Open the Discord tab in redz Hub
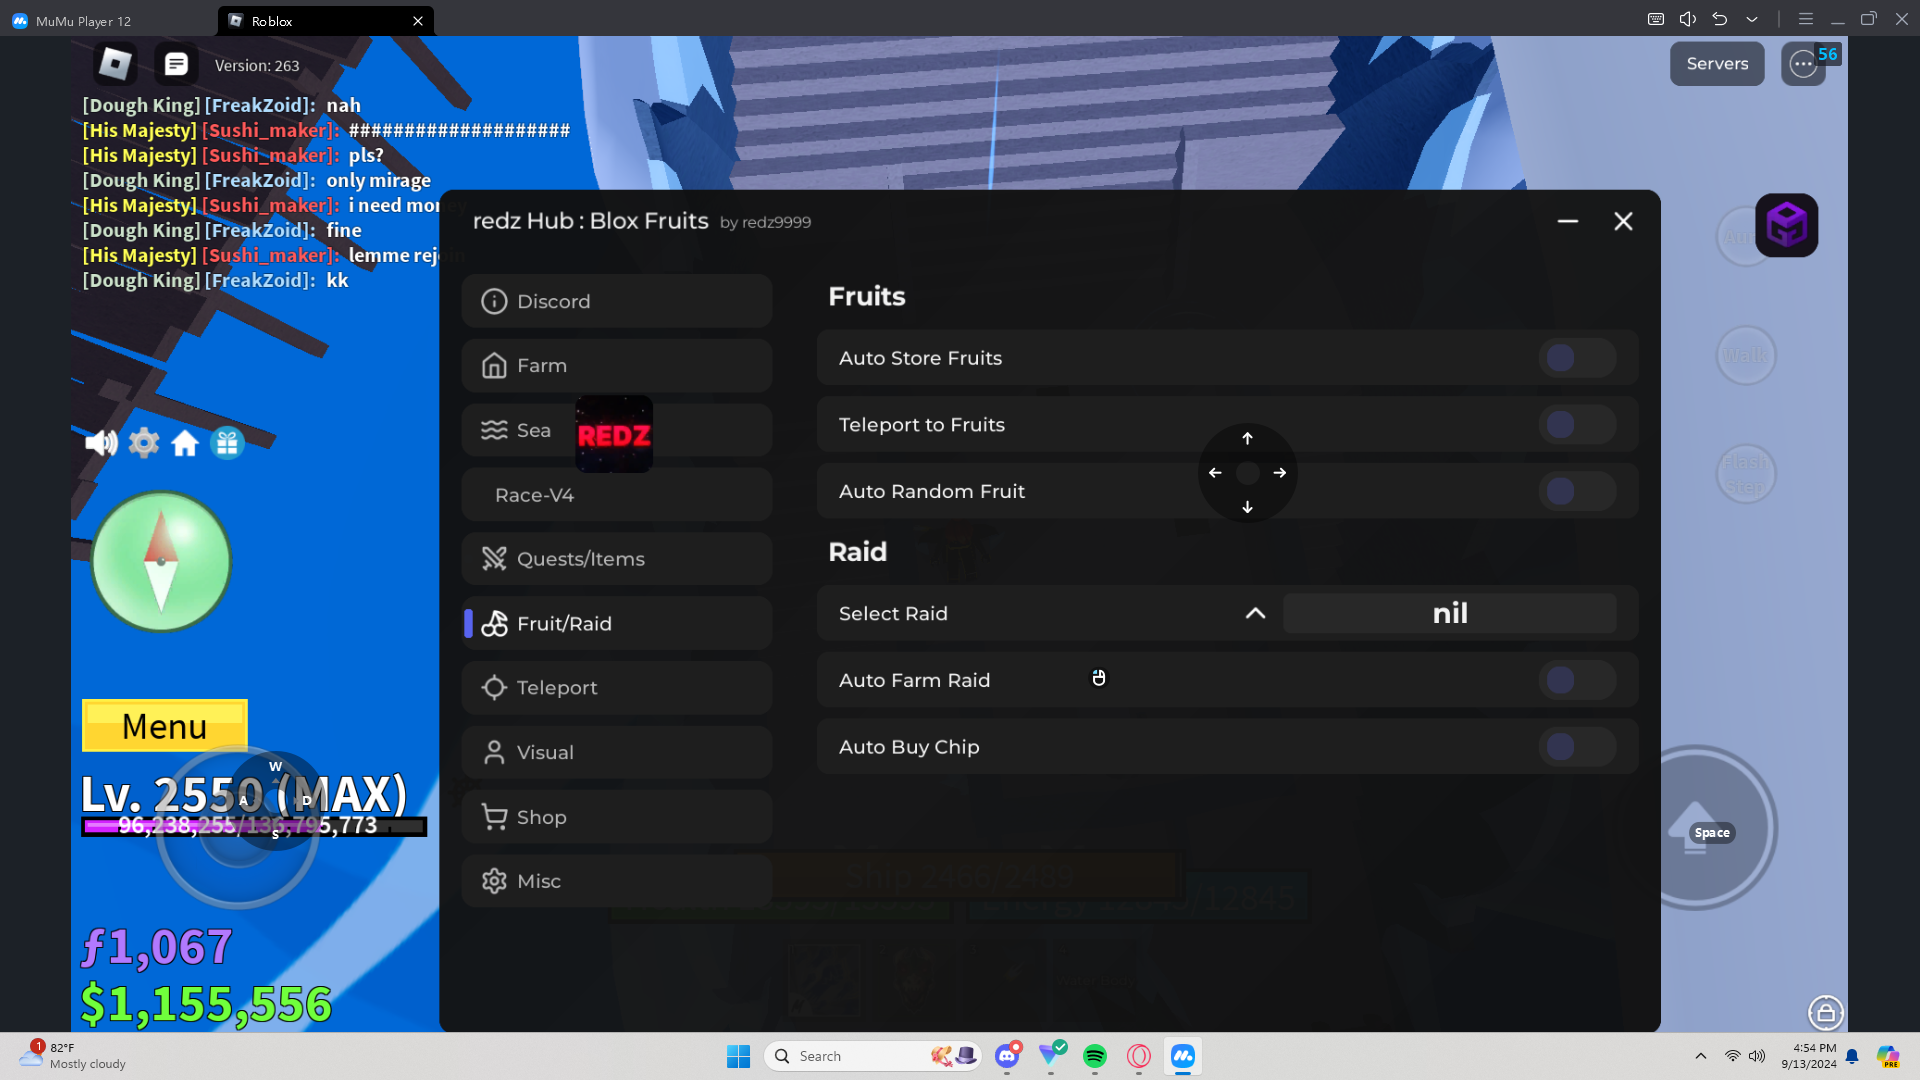 tap(617, 301)
